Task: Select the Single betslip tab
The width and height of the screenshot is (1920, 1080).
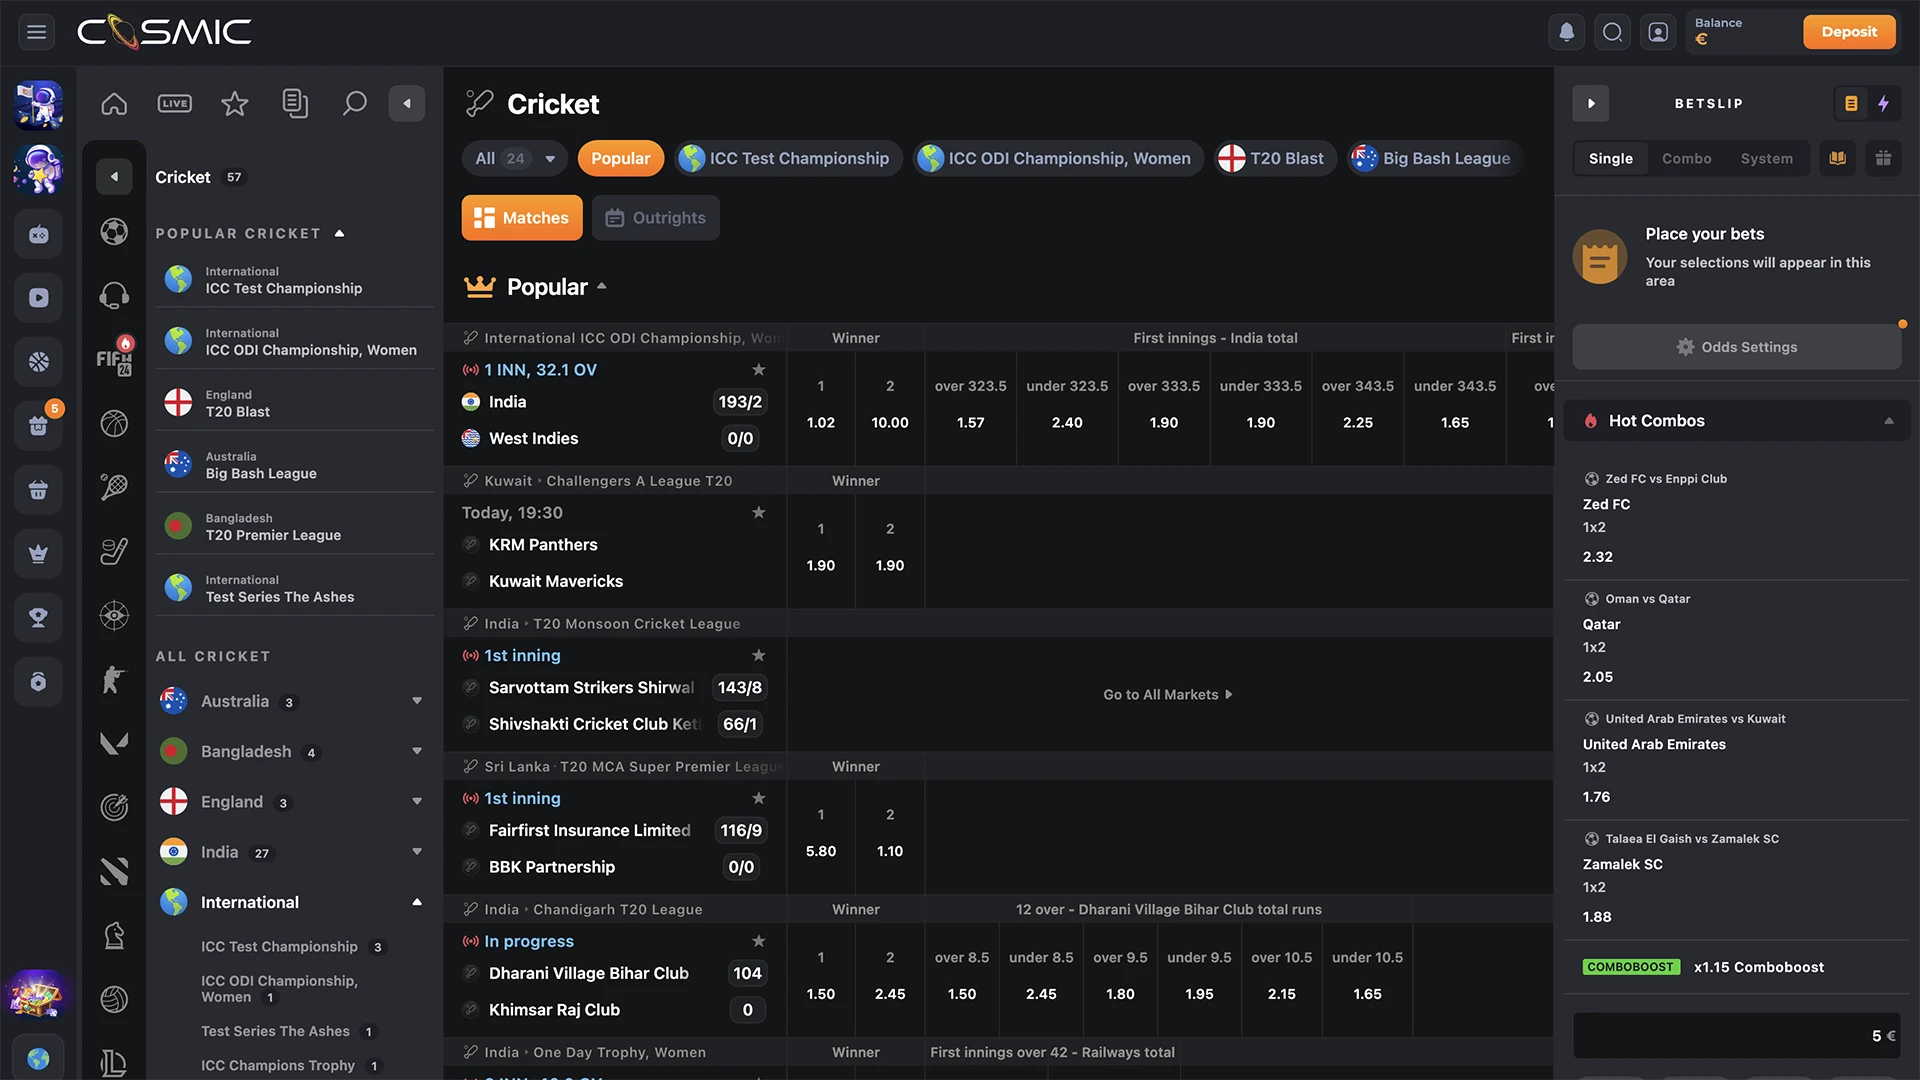Action: click(x=1610, y=158)
